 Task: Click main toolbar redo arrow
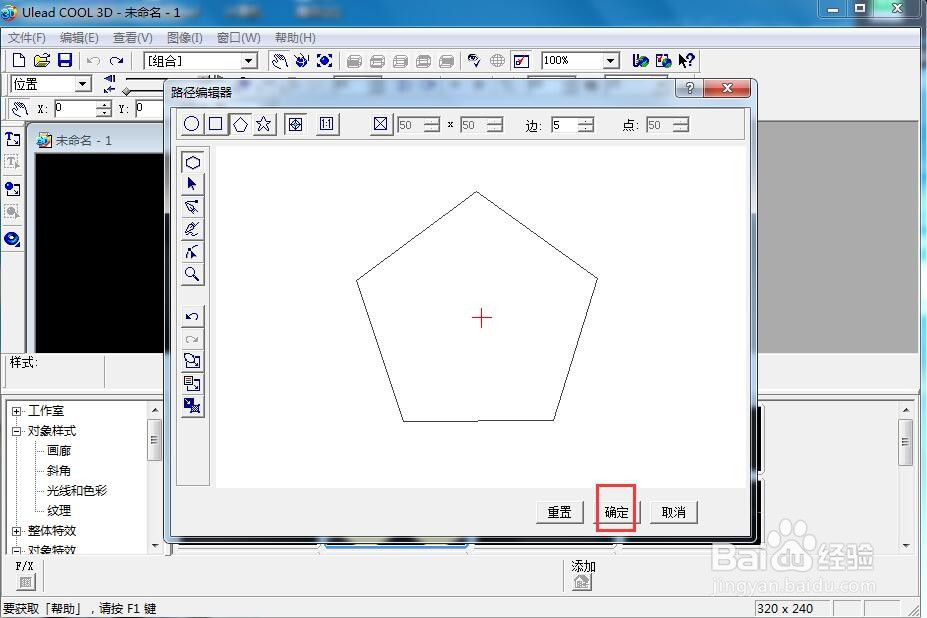click(116, 60)
